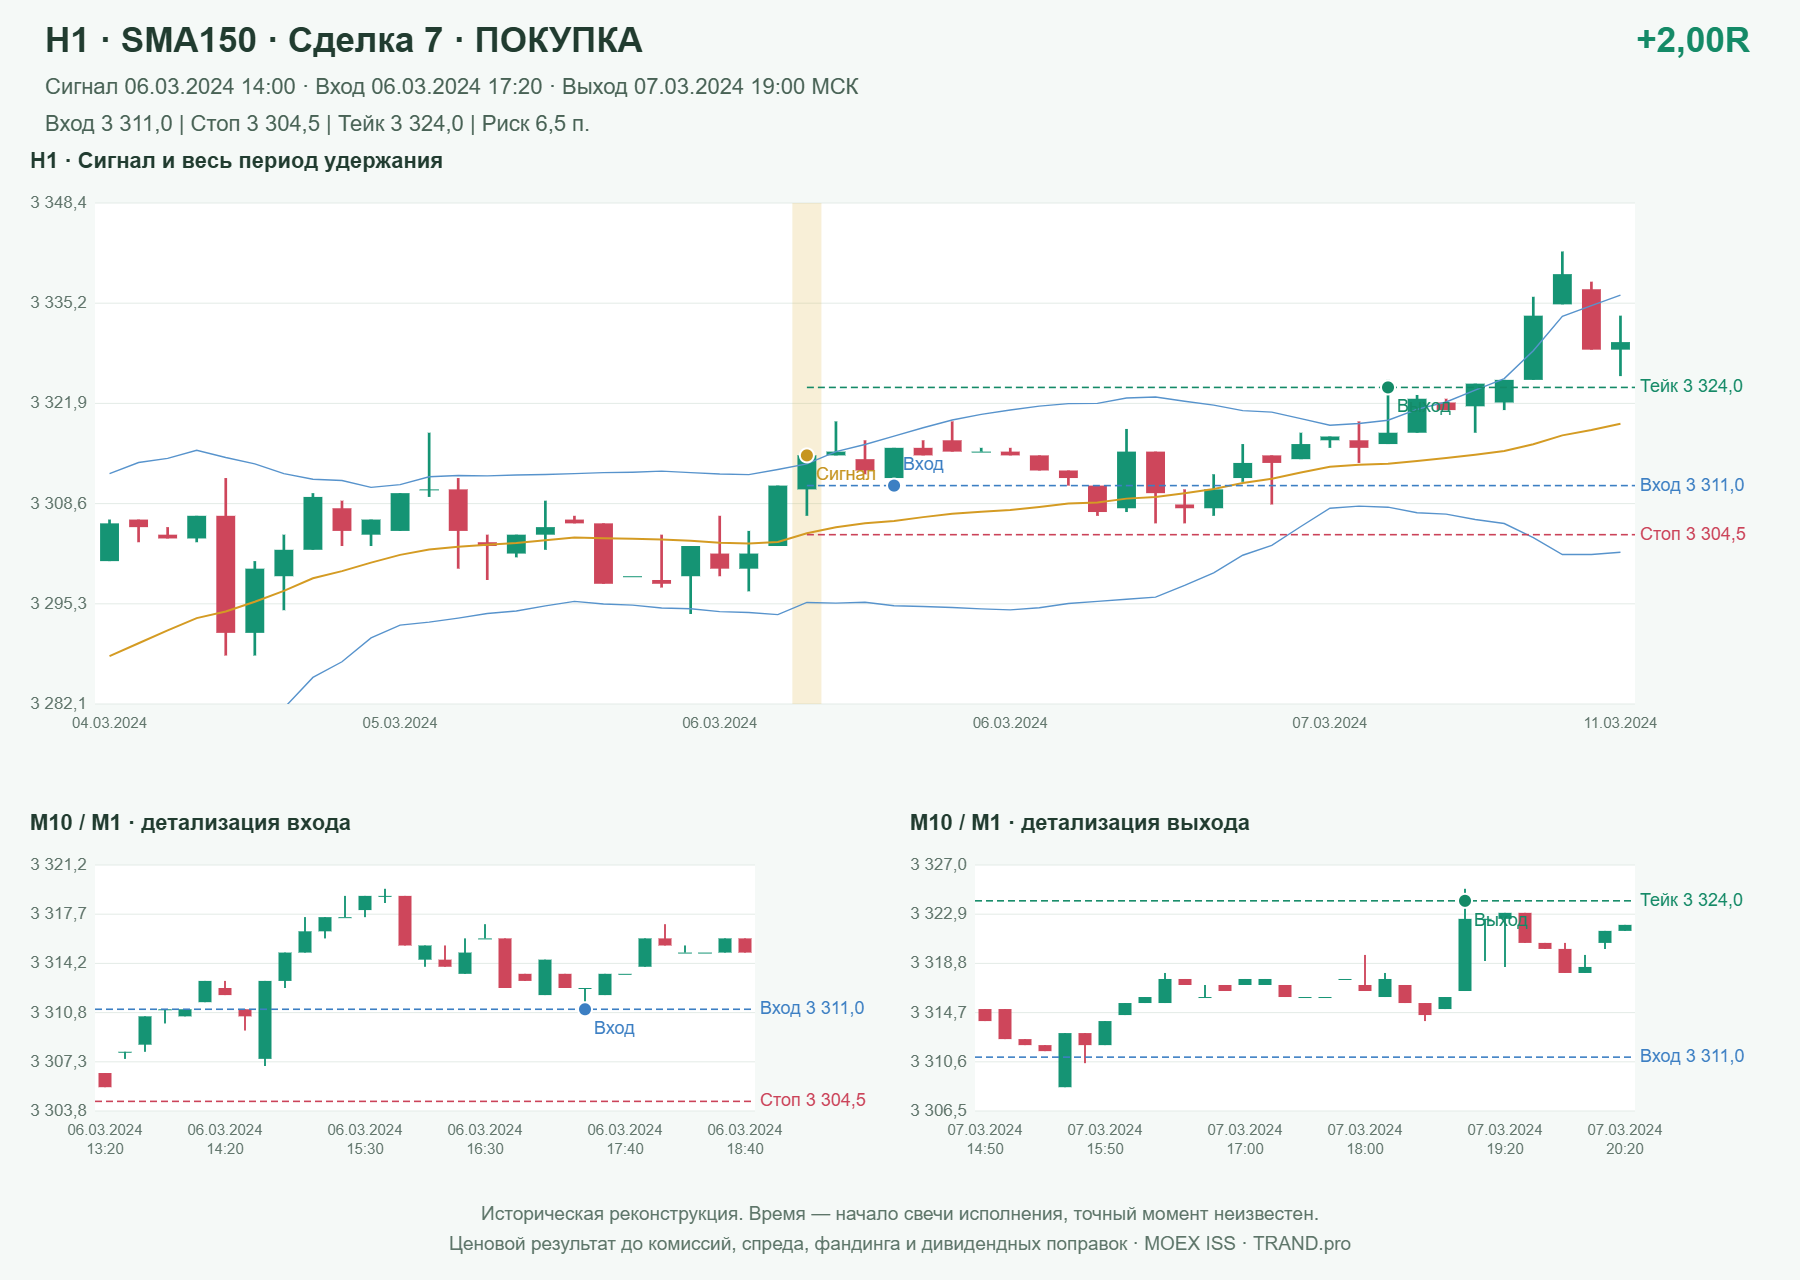This screenshot has width=1800, height=1280.
Task: Click the orange signal dot on the H1 chart
Action: (807, 456)
